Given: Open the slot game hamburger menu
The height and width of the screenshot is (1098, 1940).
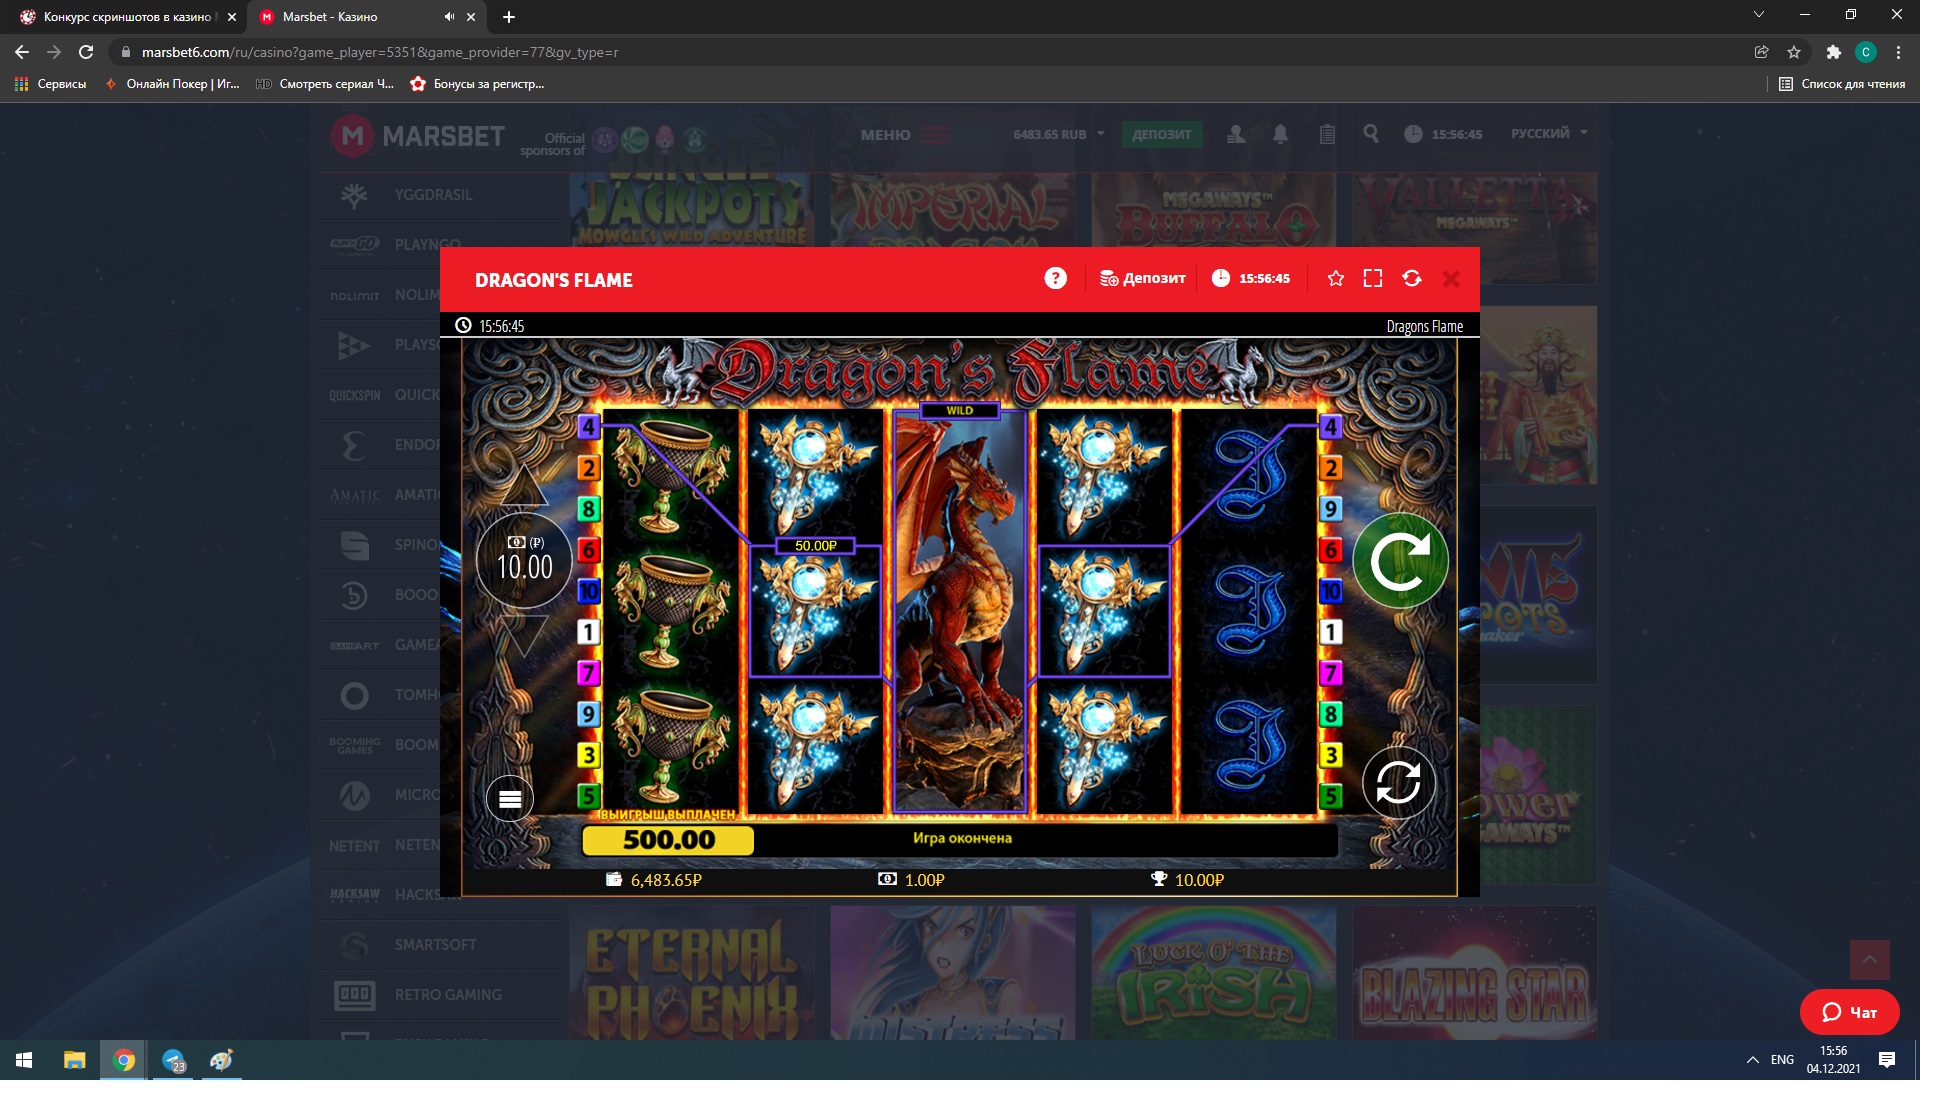Looking at the screenshot, I should pos(510,798).
